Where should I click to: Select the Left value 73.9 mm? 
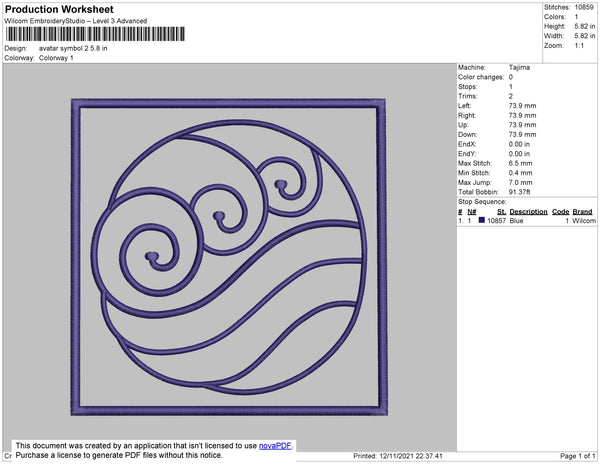pyautogui.click(x=522, y=106)
